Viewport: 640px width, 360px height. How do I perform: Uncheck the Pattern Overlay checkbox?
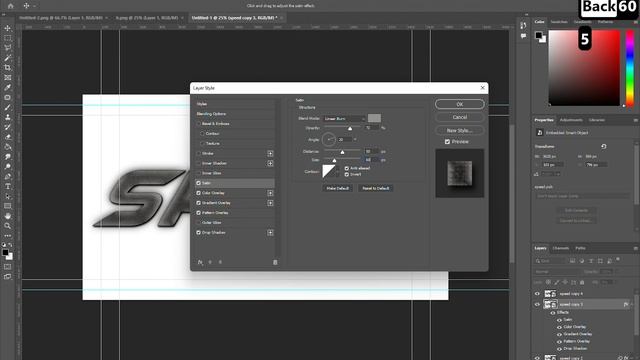[x=199, y=213]
